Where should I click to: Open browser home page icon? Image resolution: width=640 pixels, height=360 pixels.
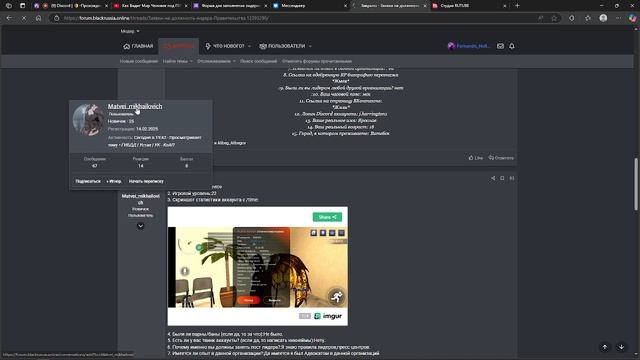coord(38,18)
